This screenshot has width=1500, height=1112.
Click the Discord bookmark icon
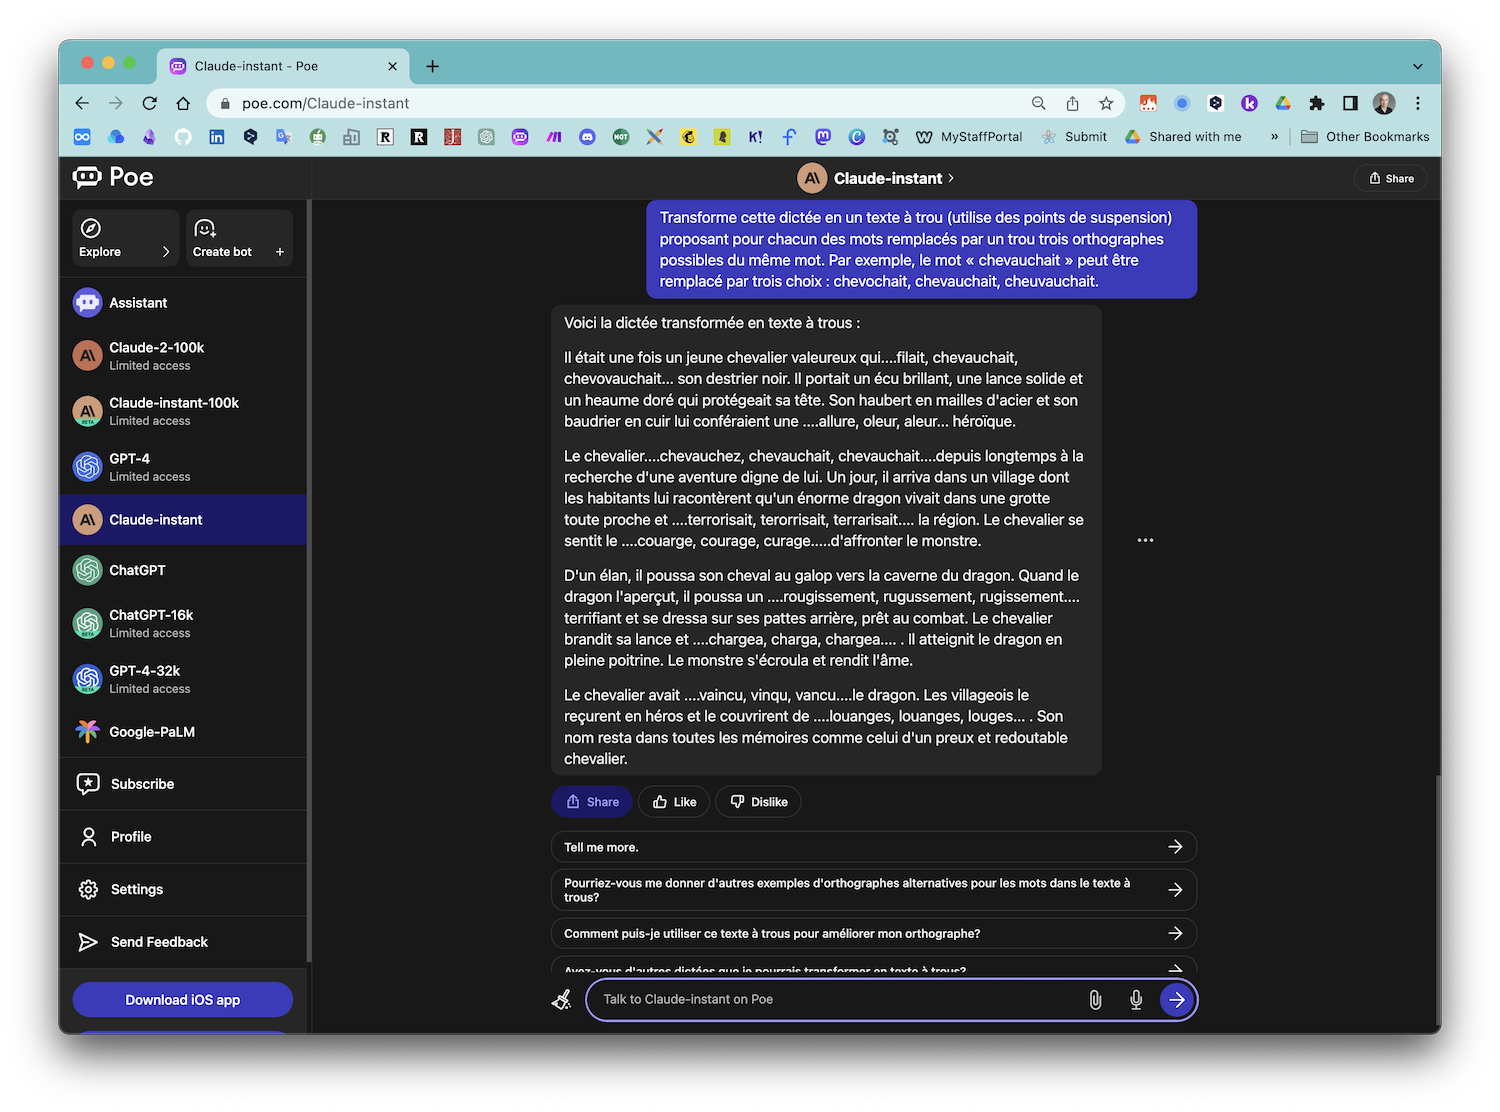[x=587, y=137]
